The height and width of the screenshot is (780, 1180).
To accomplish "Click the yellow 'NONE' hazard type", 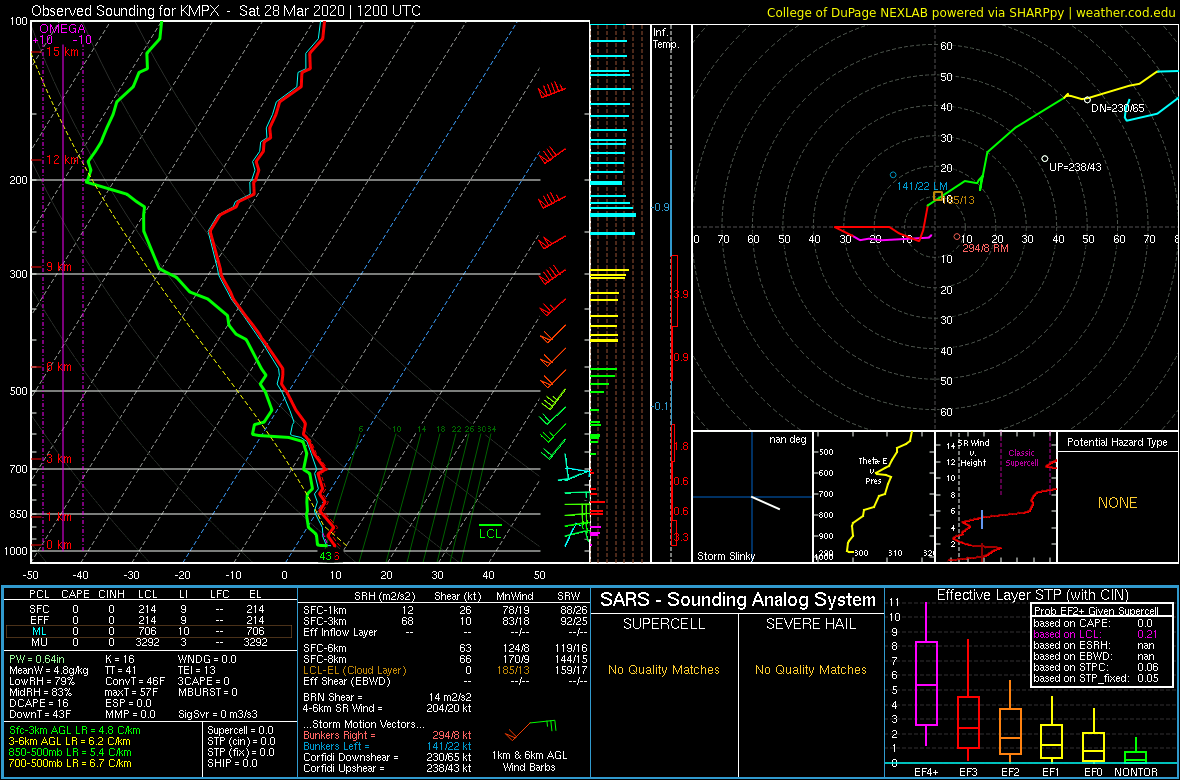I will click(1118, 503).
